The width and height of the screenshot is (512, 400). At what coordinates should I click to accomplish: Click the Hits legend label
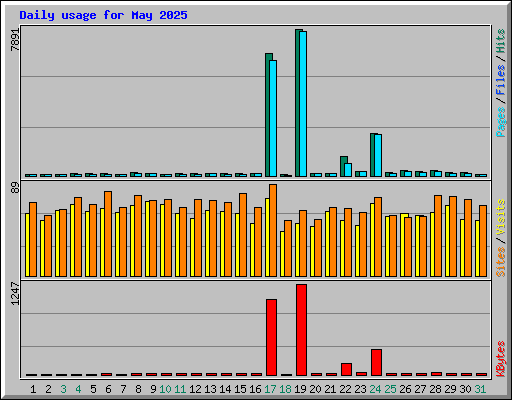coord(501,41)
